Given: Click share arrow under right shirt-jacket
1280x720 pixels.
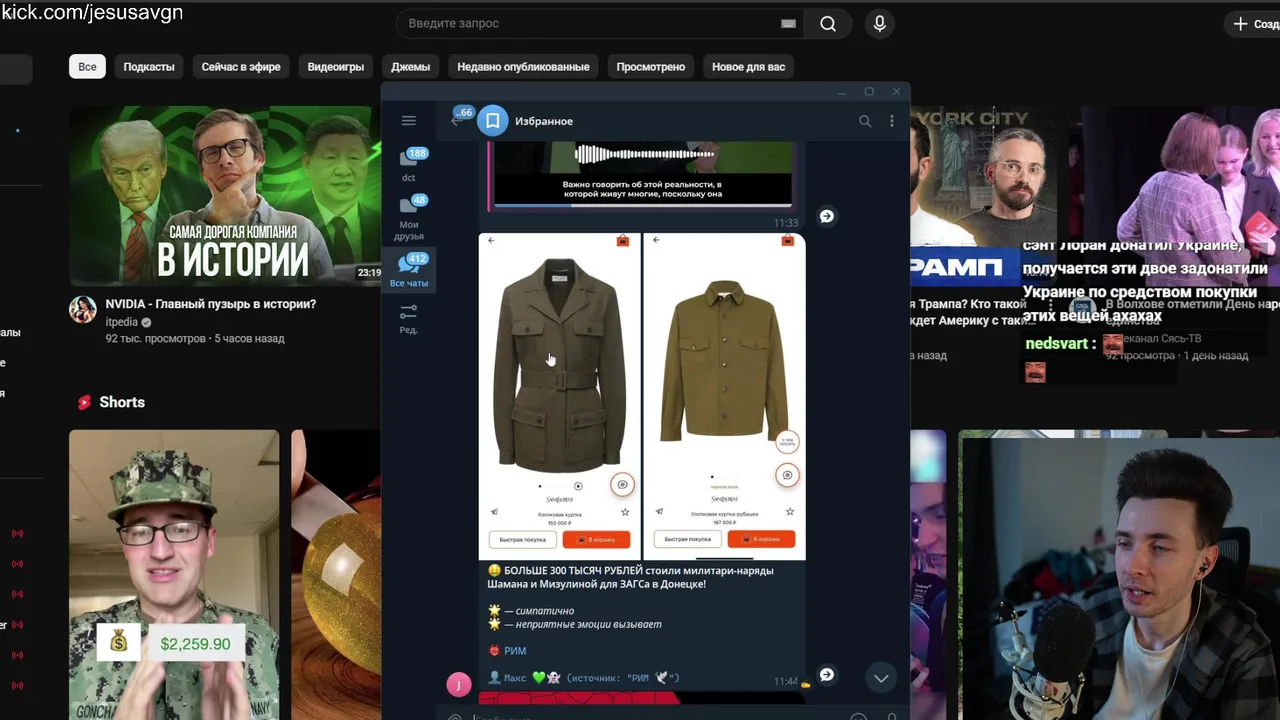Looking at the screenshot, I should pos(659,512).
